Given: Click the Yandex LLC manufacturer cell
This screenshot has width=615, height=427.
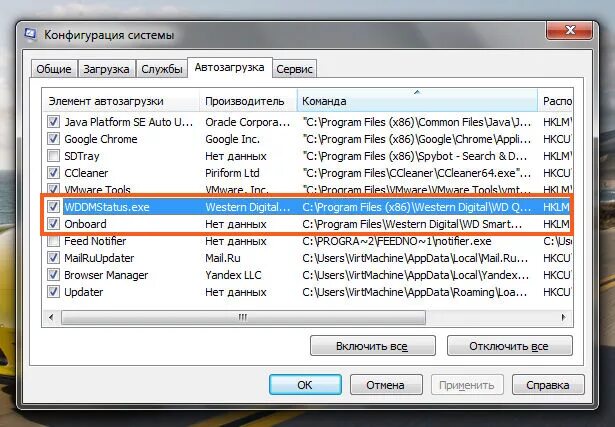Looking at the screenshot, I should [233, 275].
